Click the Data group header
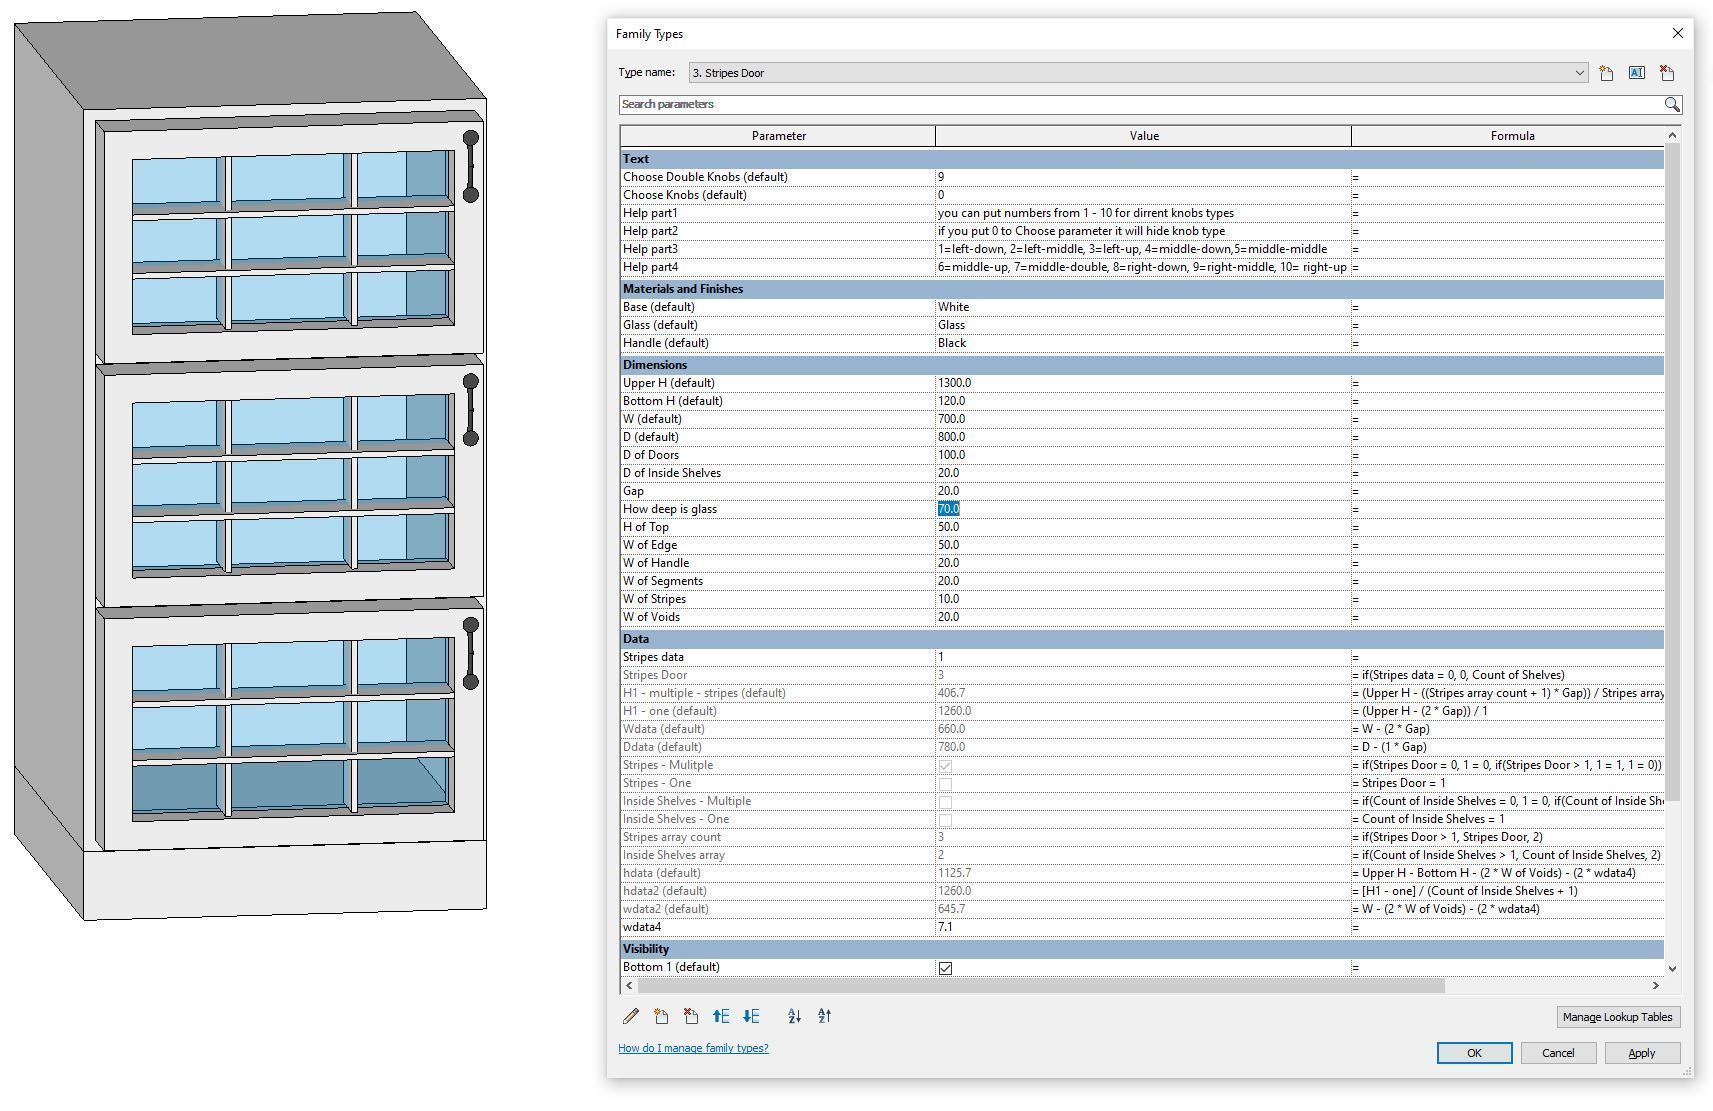The image size is (1713, 1111). [x=1142, y=639]
